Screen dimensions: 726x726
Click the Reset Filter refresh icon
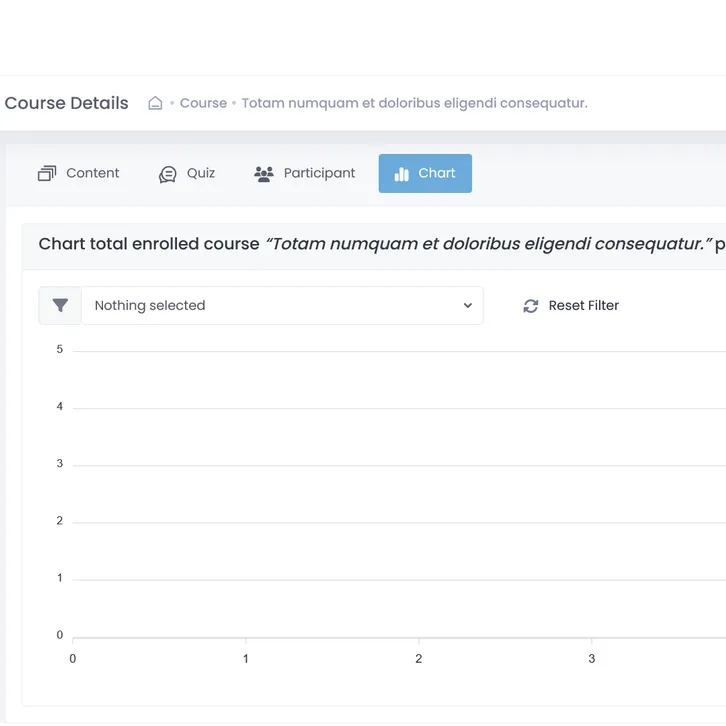point(531,306)
